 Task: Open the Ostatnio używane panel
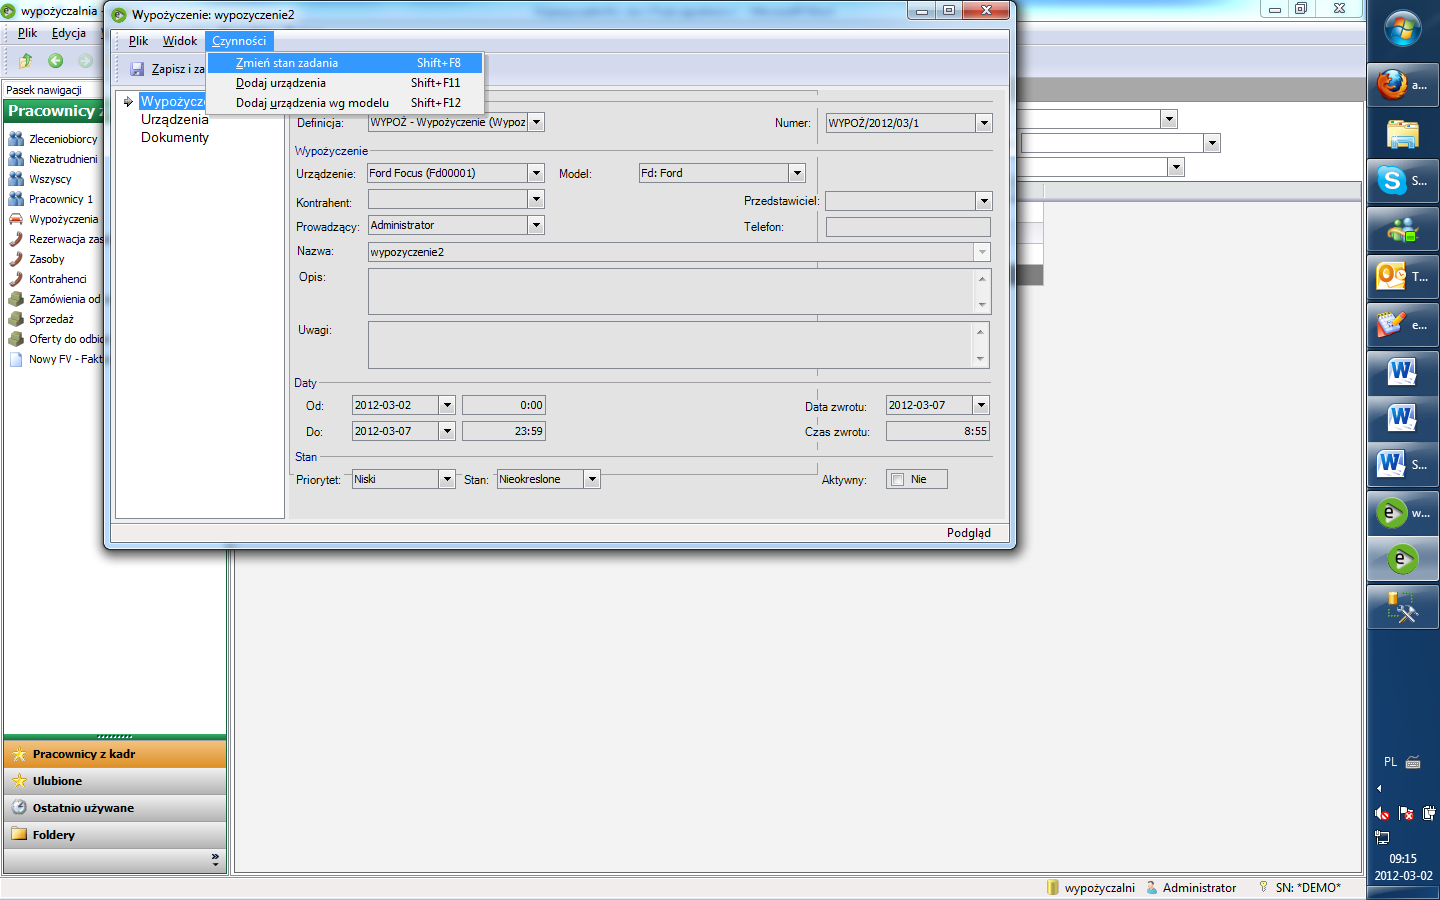click(x=115, y=808)
